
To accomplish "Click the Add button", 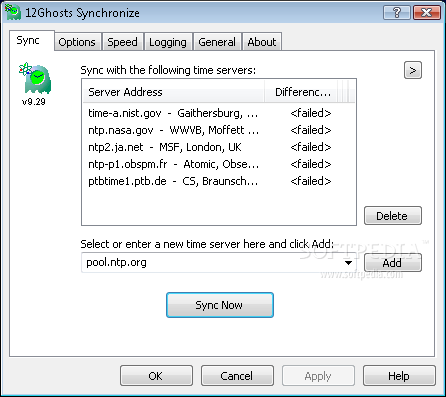I will coord(392,263).
